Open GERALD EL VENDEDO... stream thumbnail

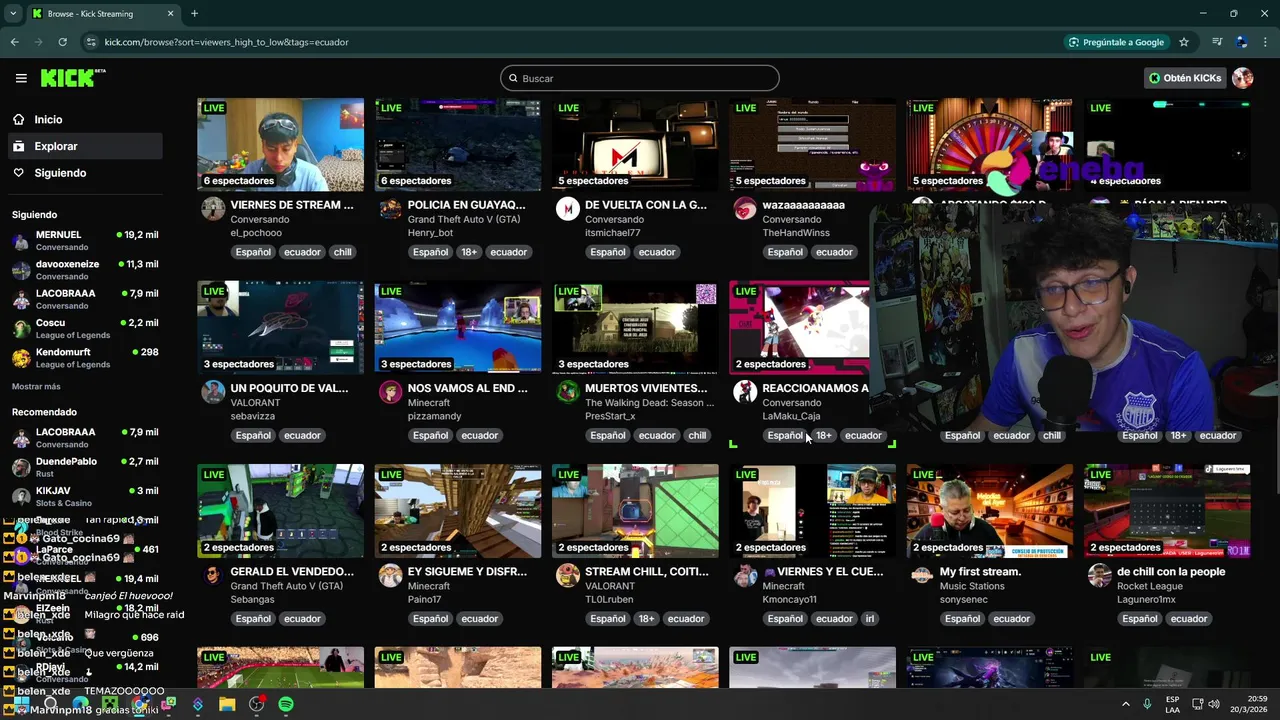(280, 511)
